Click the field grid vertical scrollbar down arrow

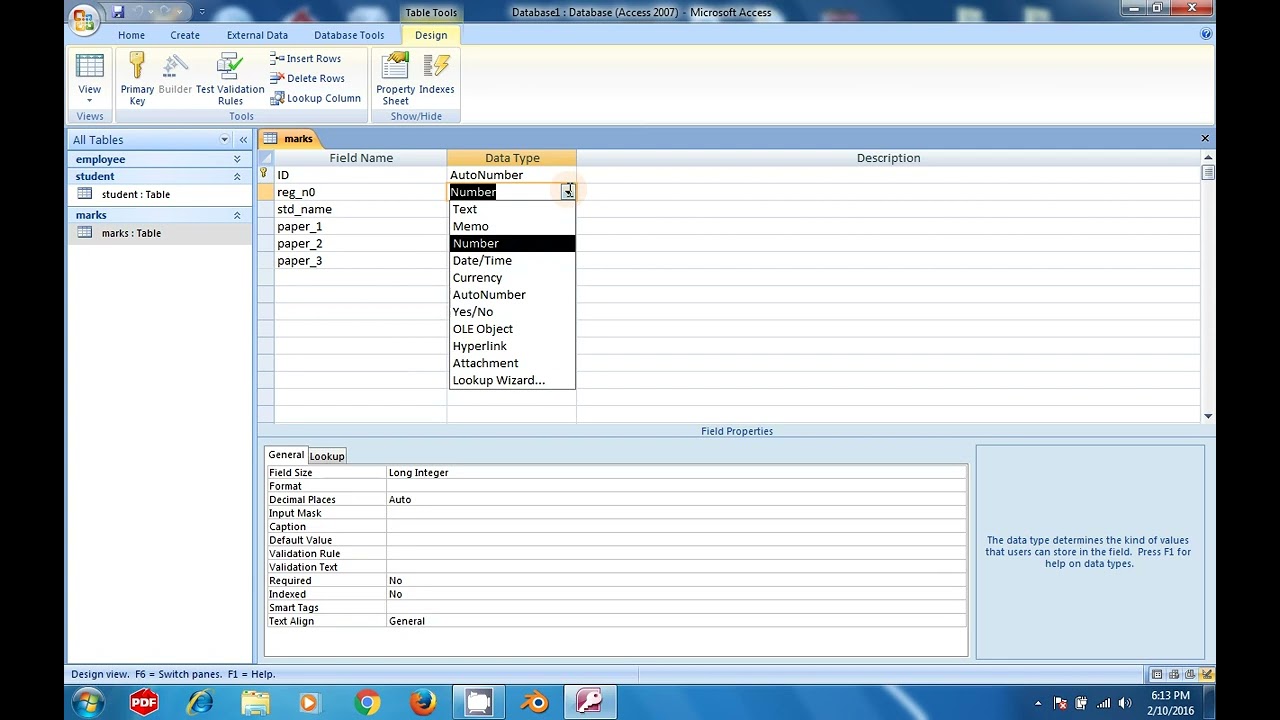(x=1208, y=416)
